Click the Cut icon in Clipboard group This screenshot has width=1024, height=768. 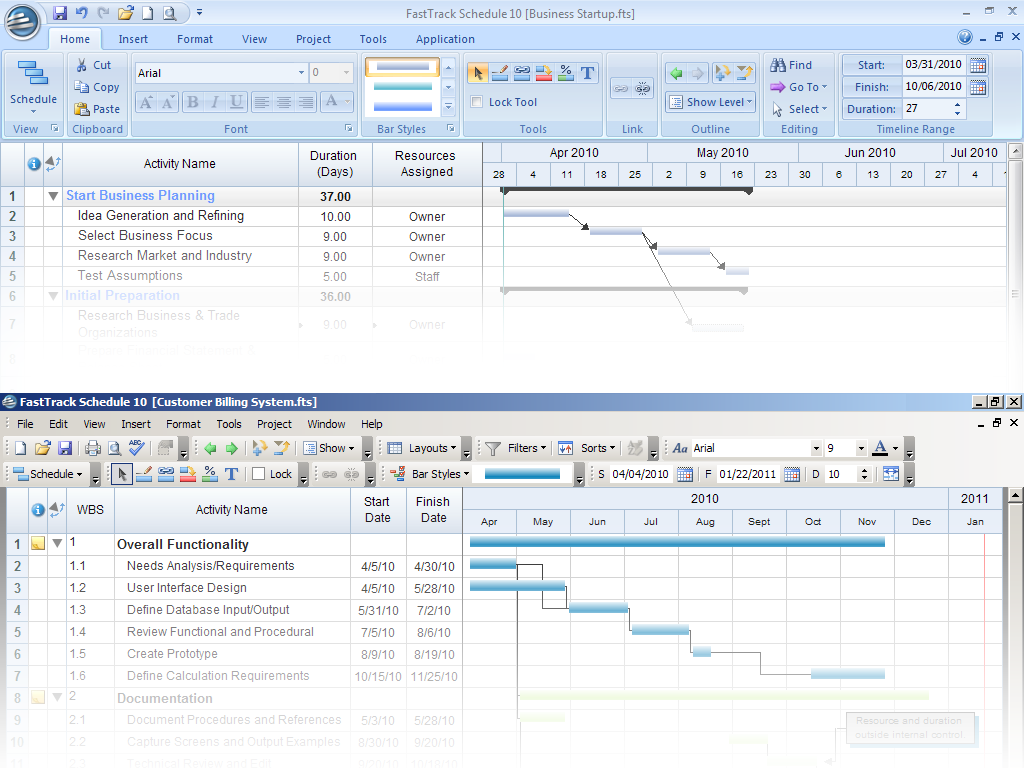(83, 65)
